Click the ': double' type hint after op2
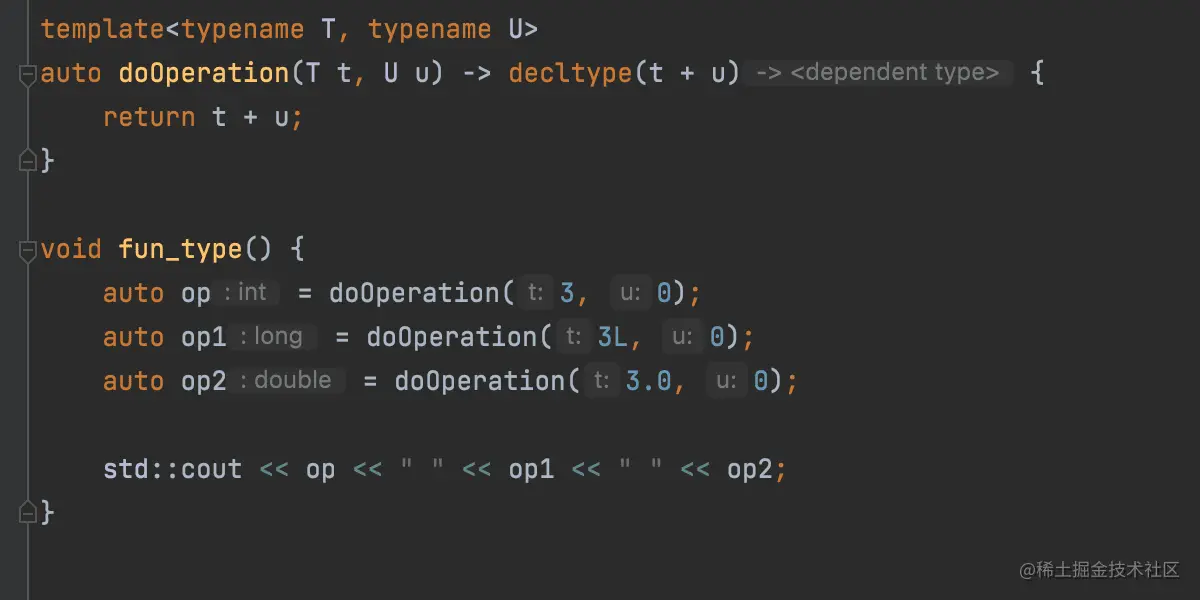 (286, 381)
